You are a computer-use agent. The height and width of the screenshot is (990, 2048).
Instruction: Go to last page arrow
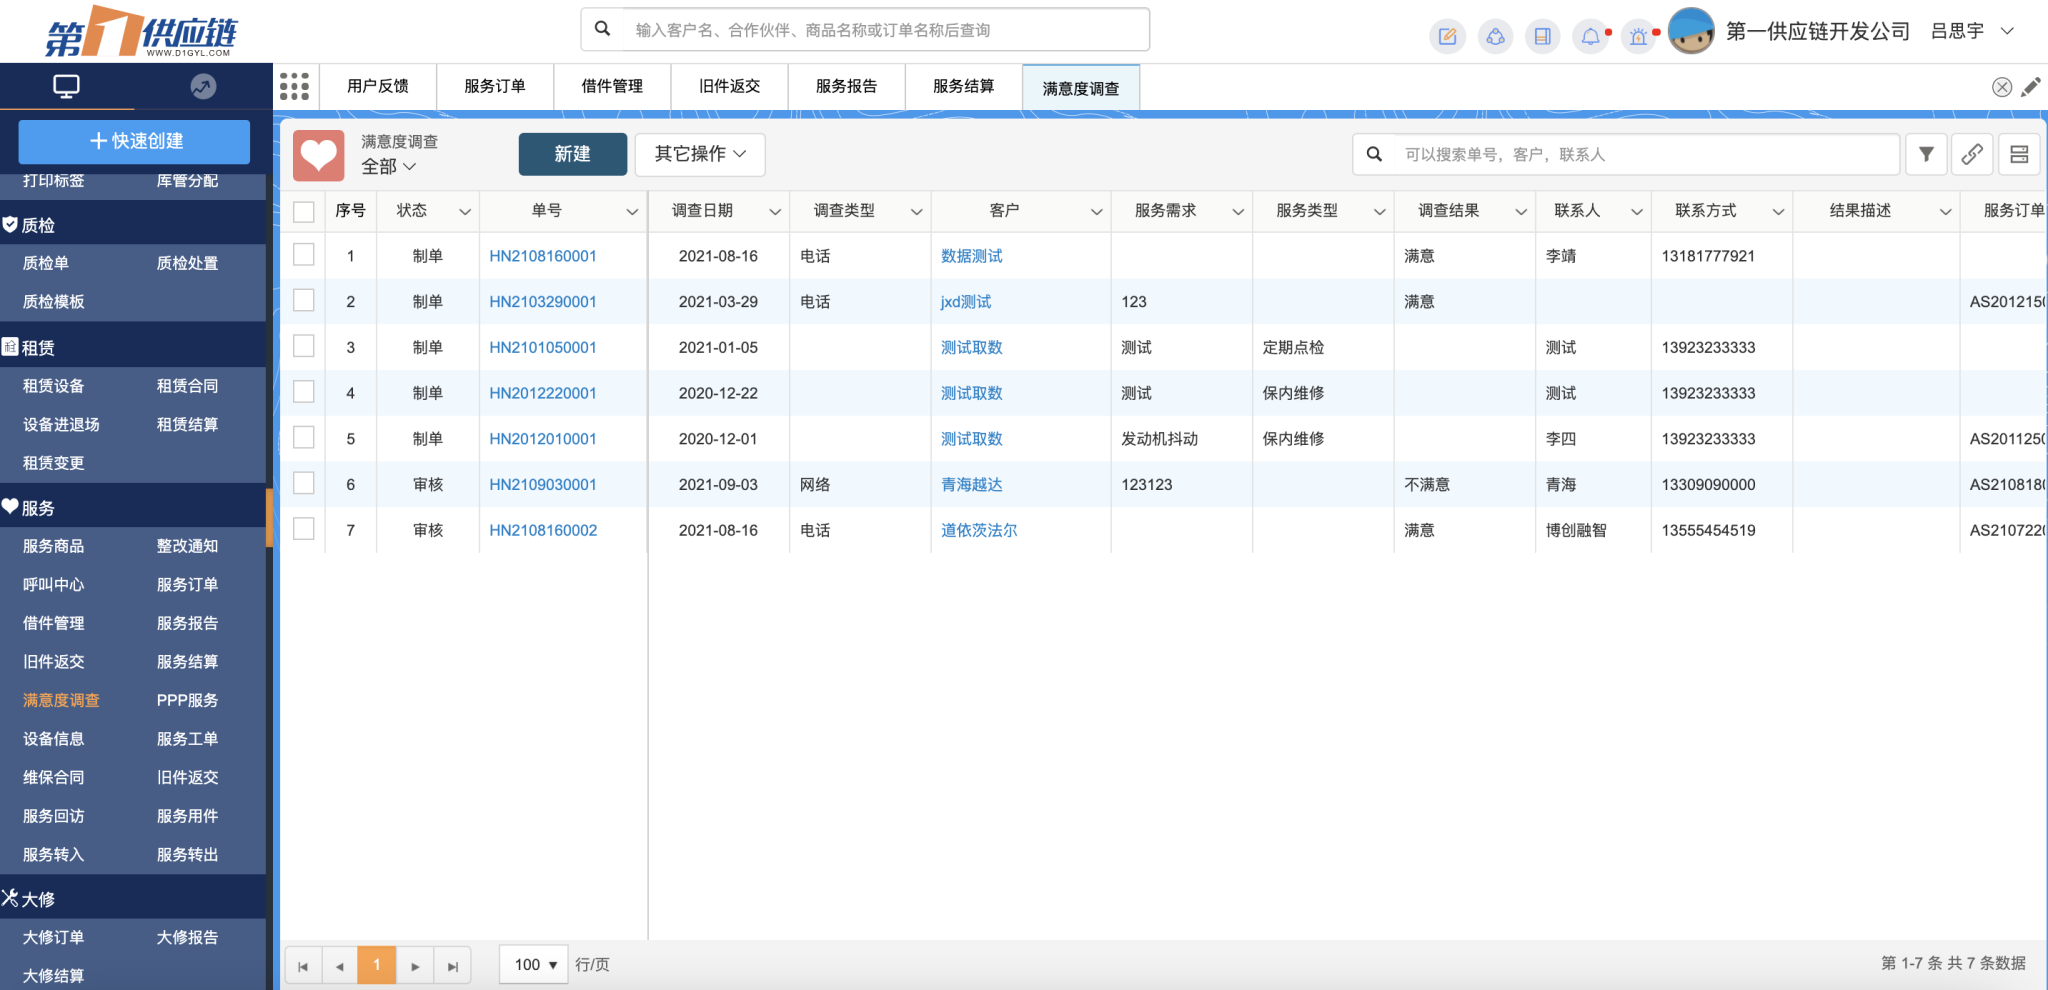[x=452, y=966]
